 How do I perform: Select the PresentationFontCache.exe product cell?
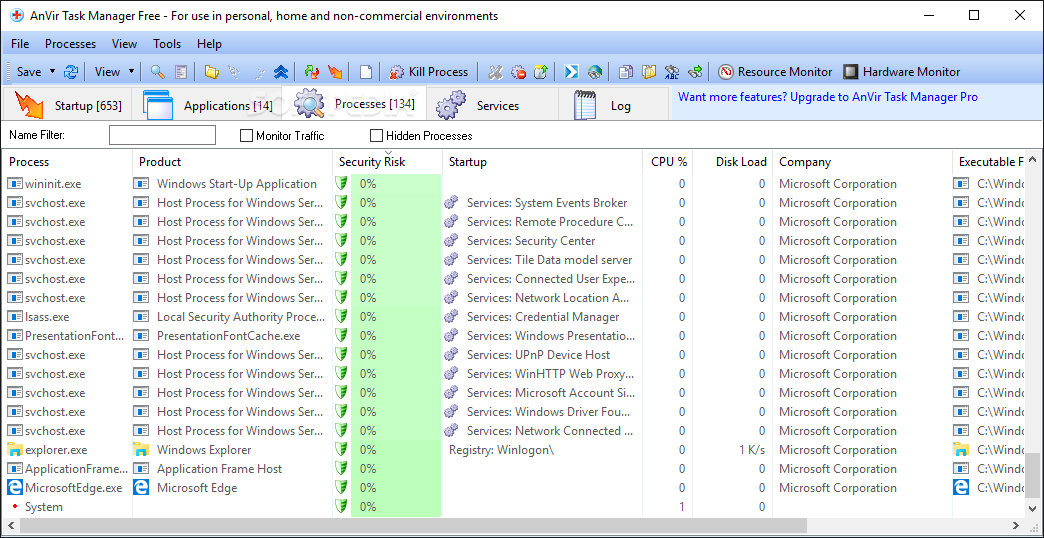coord(228,336)
